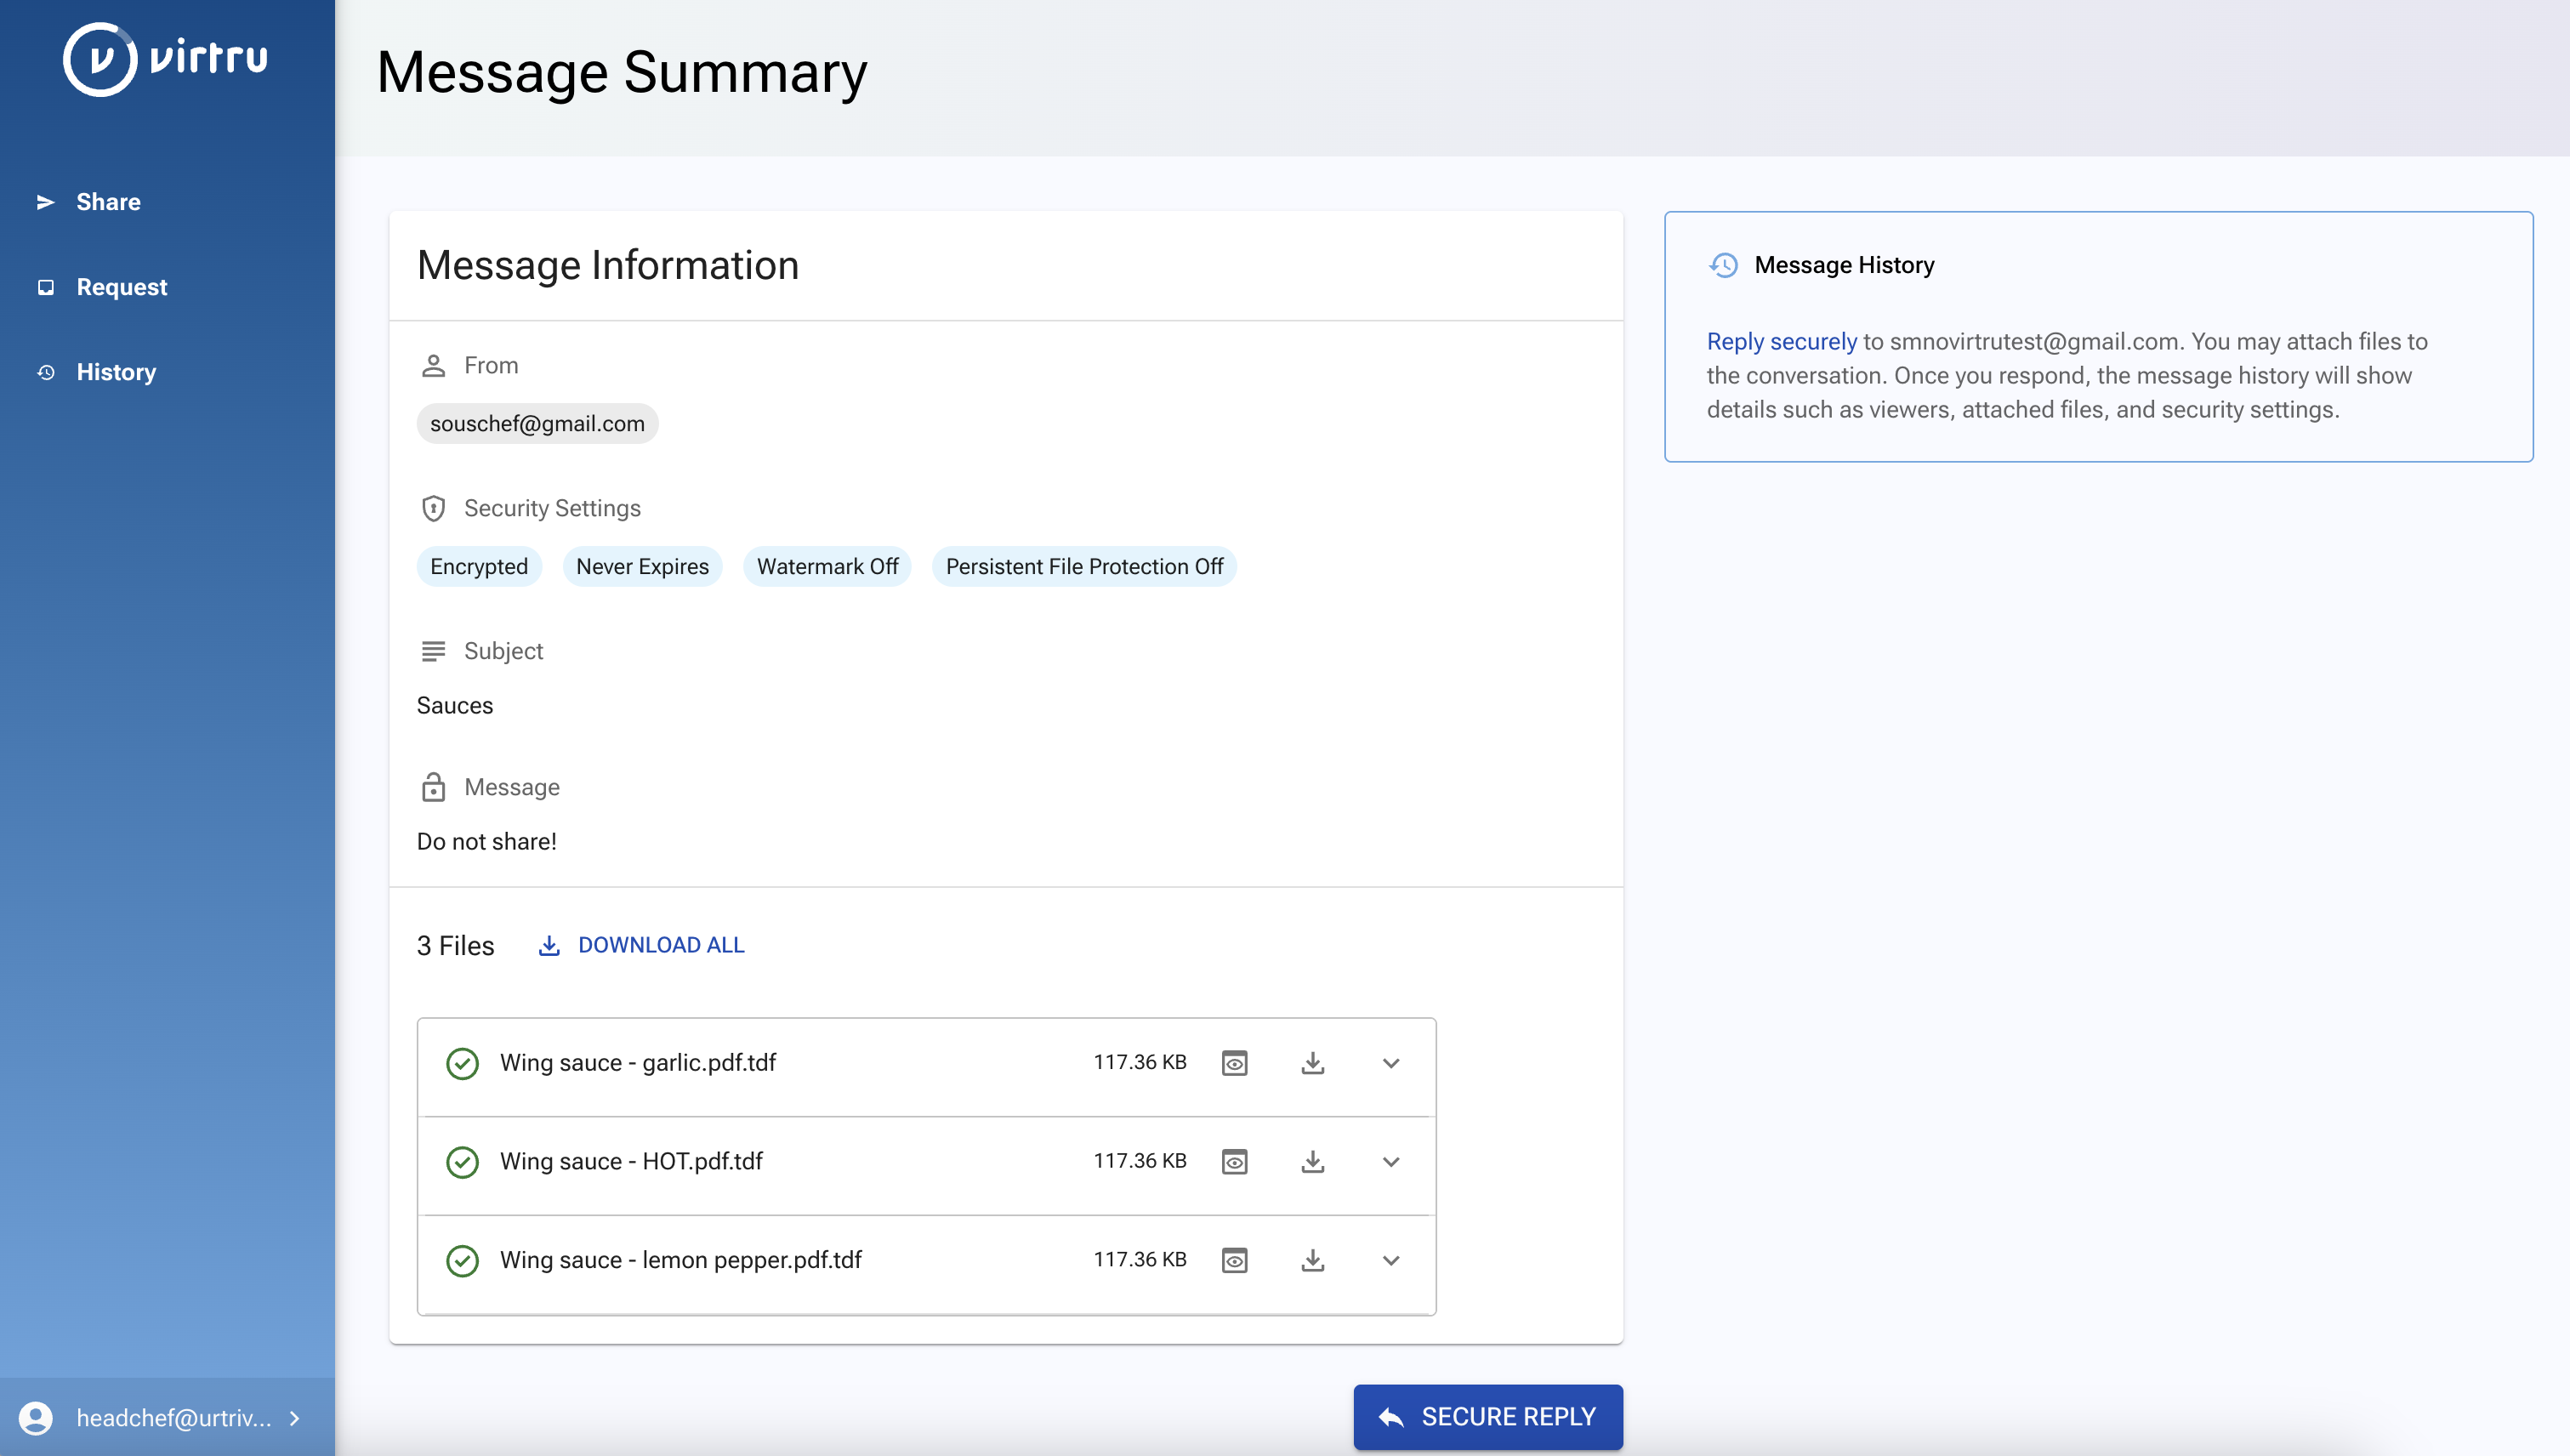Click green checkmark for HOT file
The image size is (2570, 1456).
click(462, 1162)
